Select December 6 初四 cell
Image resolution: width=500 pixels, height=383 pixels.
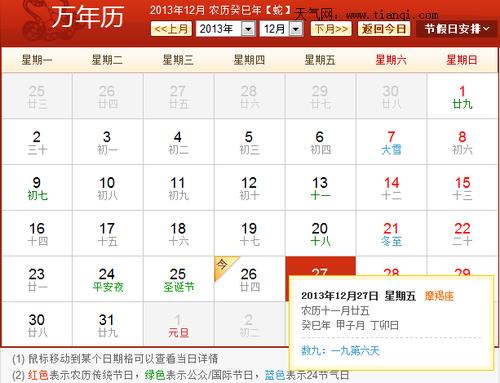(x=320, y=142)
